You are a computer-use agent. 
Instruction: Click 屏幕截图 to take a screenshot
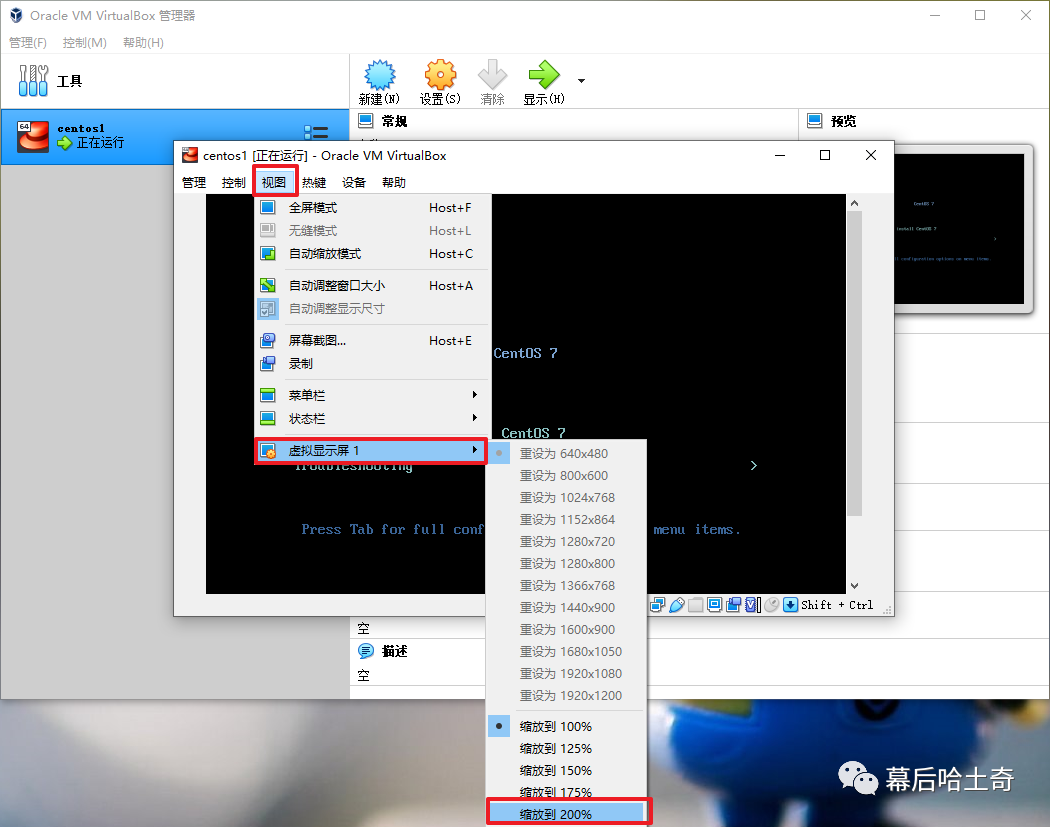[317, 341]
